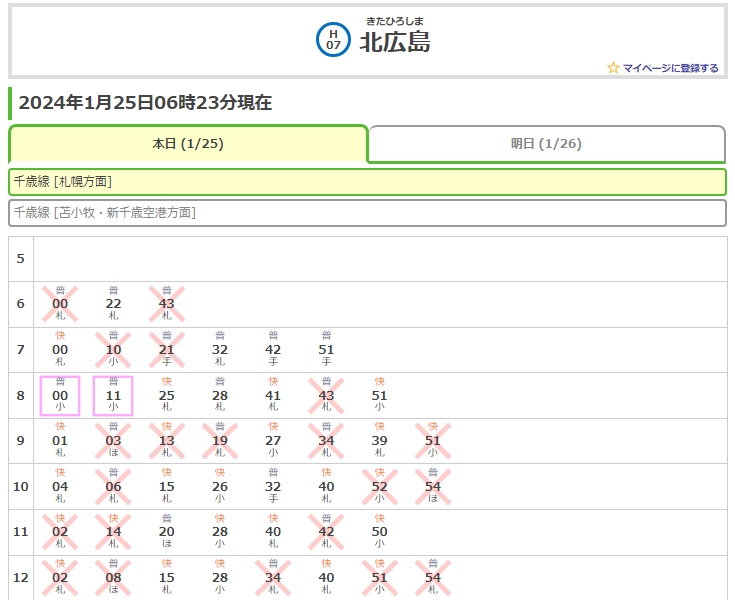Screen dimensions: 735x600
Task: Open the 8:41 快速 train
Action: pos(273,395)
